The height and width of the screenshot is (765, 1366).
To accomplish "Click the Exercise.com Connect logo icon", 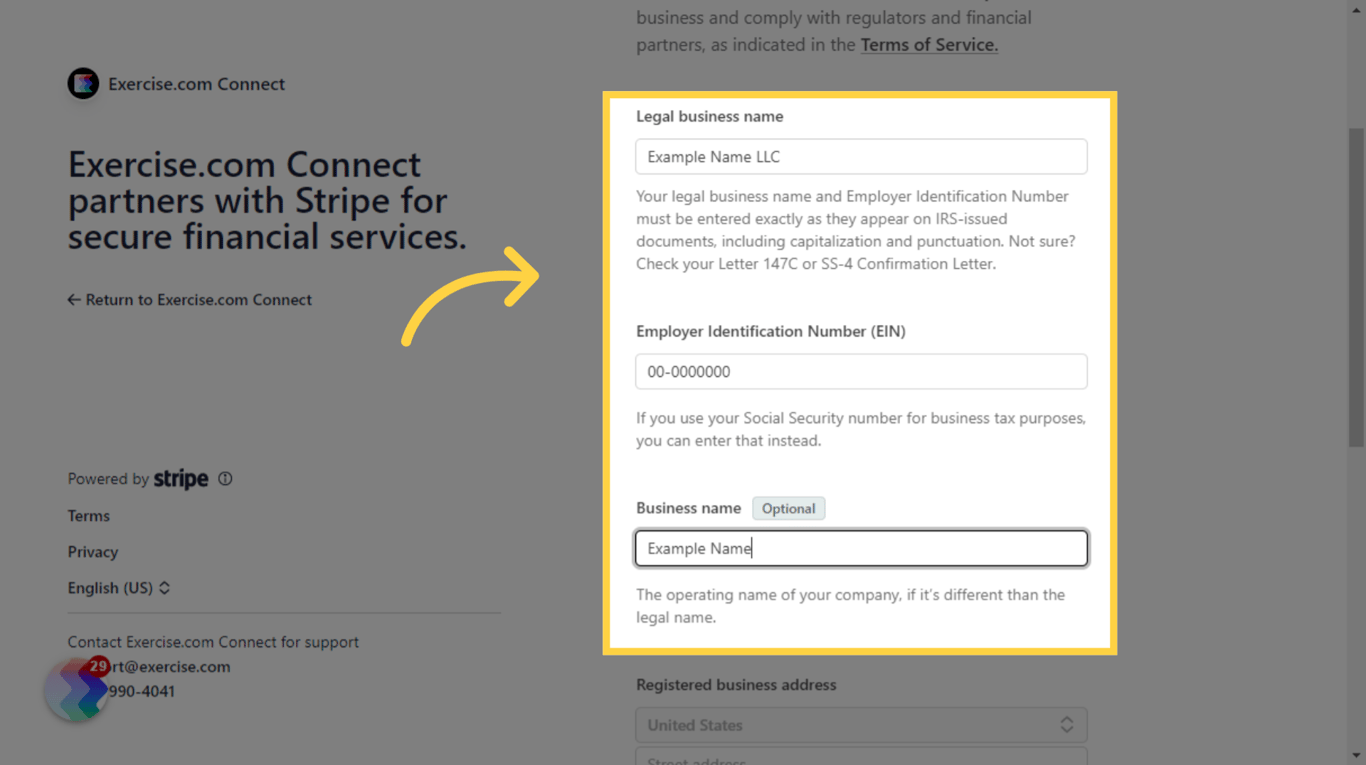I will (x=83, y=83).
